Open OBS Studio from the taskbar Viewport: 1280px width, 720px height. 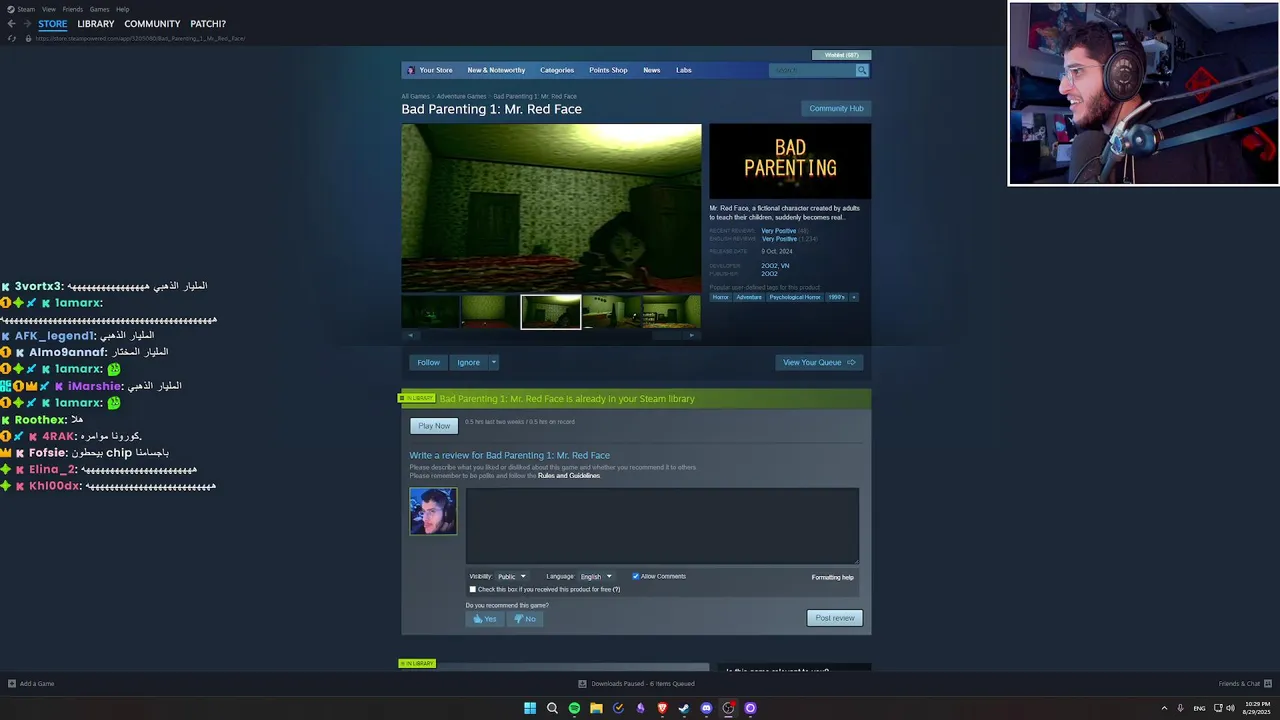(728, 708)
